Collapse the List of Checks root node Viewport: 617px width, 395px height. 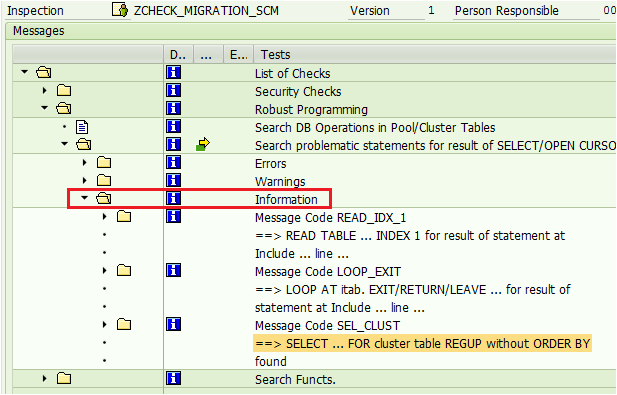point(25,72)
